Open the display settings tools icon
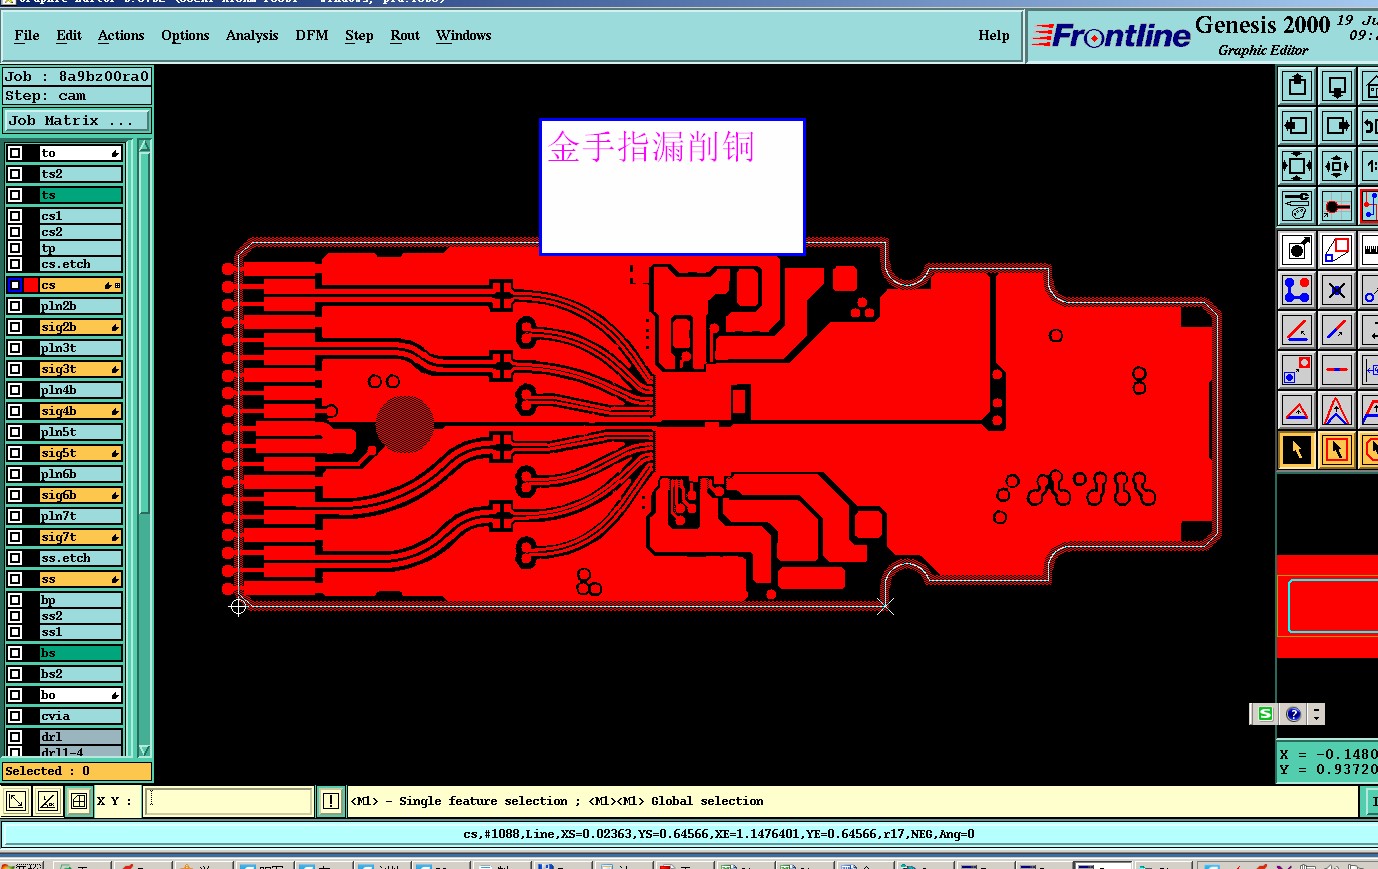 click(x=1297, y=206)
